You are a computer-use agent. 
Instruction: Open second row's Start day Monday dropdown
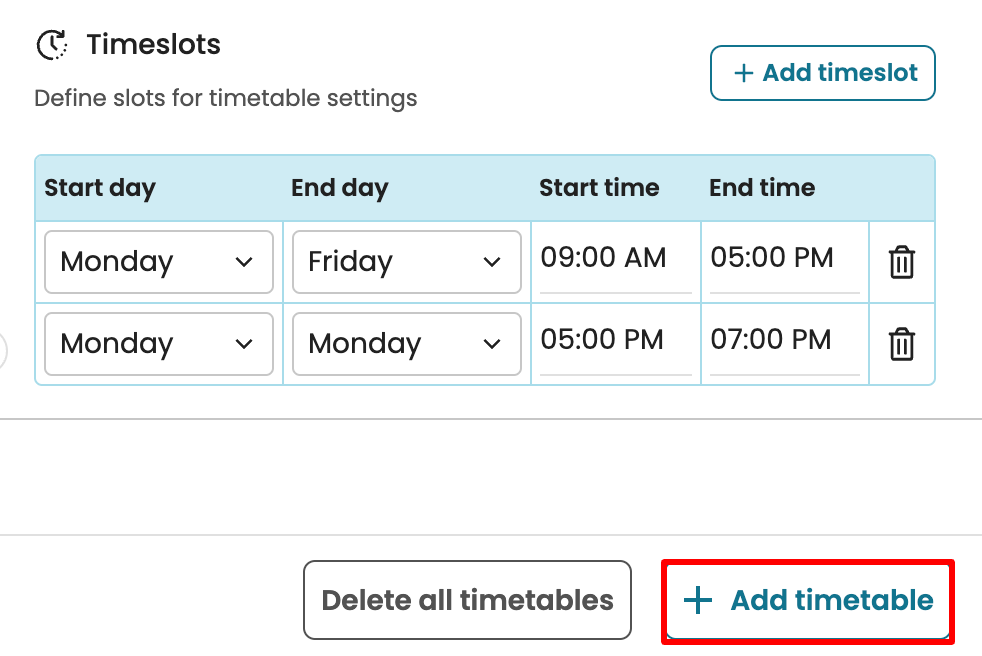(159, 344)
